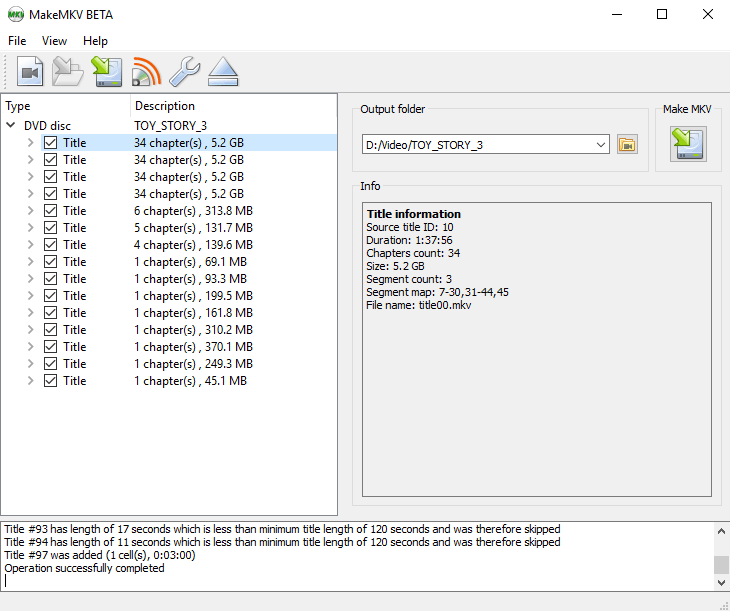Select the row '1 chapter(s) , 310.2 MB'
Screen dimensions: 730x611
click(193, 330)
